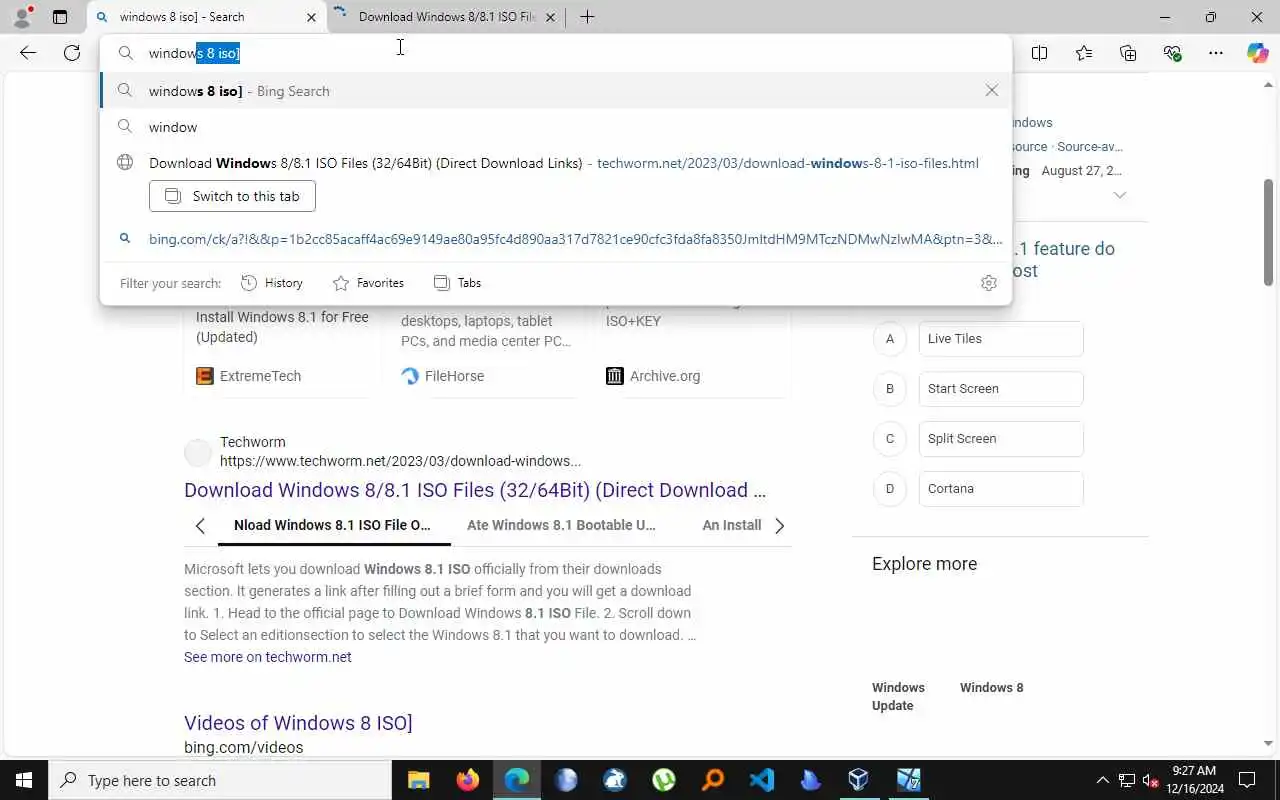Viewport: 1280px width, 800px height.
Task: Choose the 'window' search suggestion
Action: click(556, 127)
